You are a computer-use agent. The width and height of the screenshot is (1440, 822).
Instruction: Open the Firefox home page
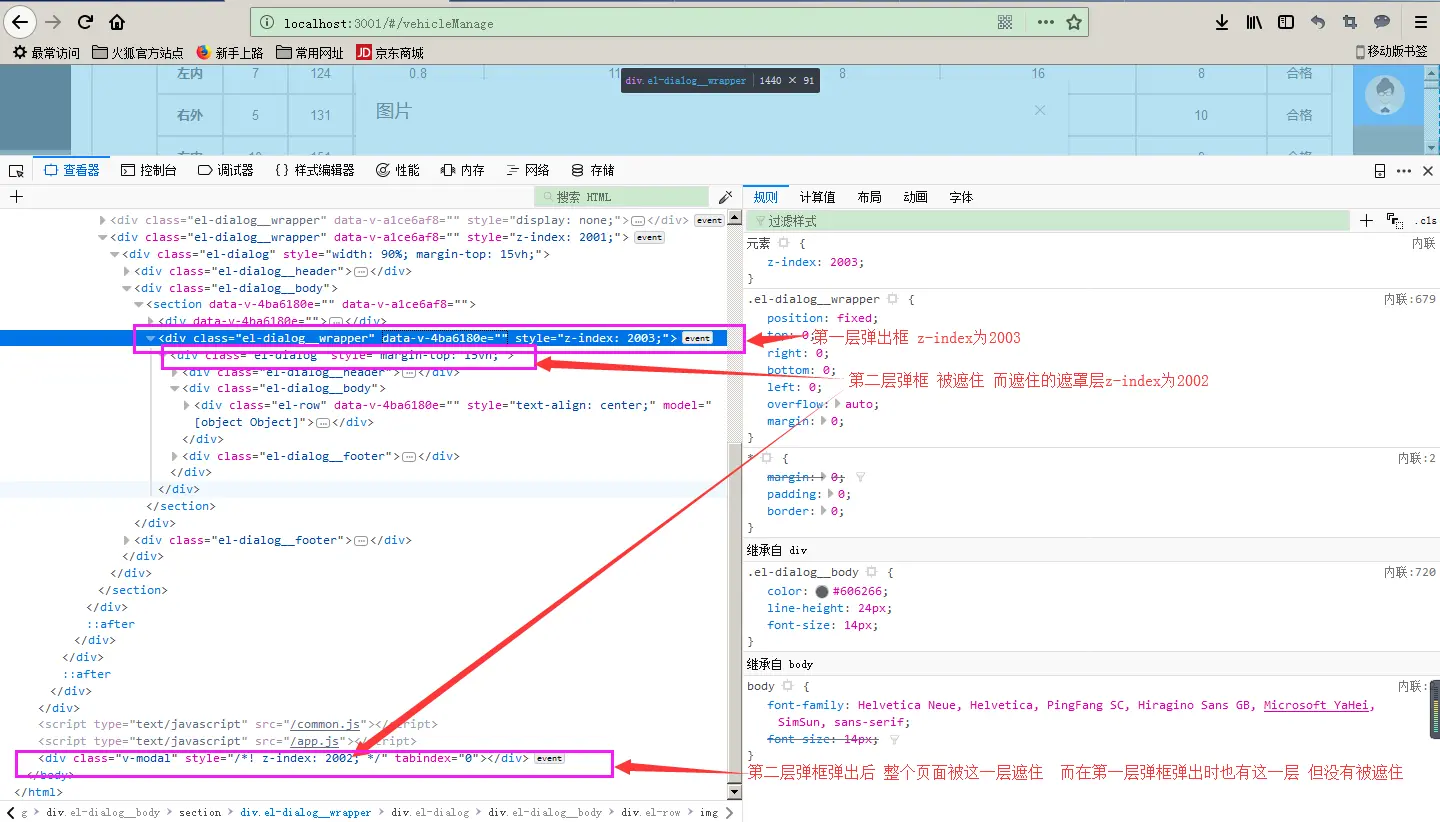(117, 22)
